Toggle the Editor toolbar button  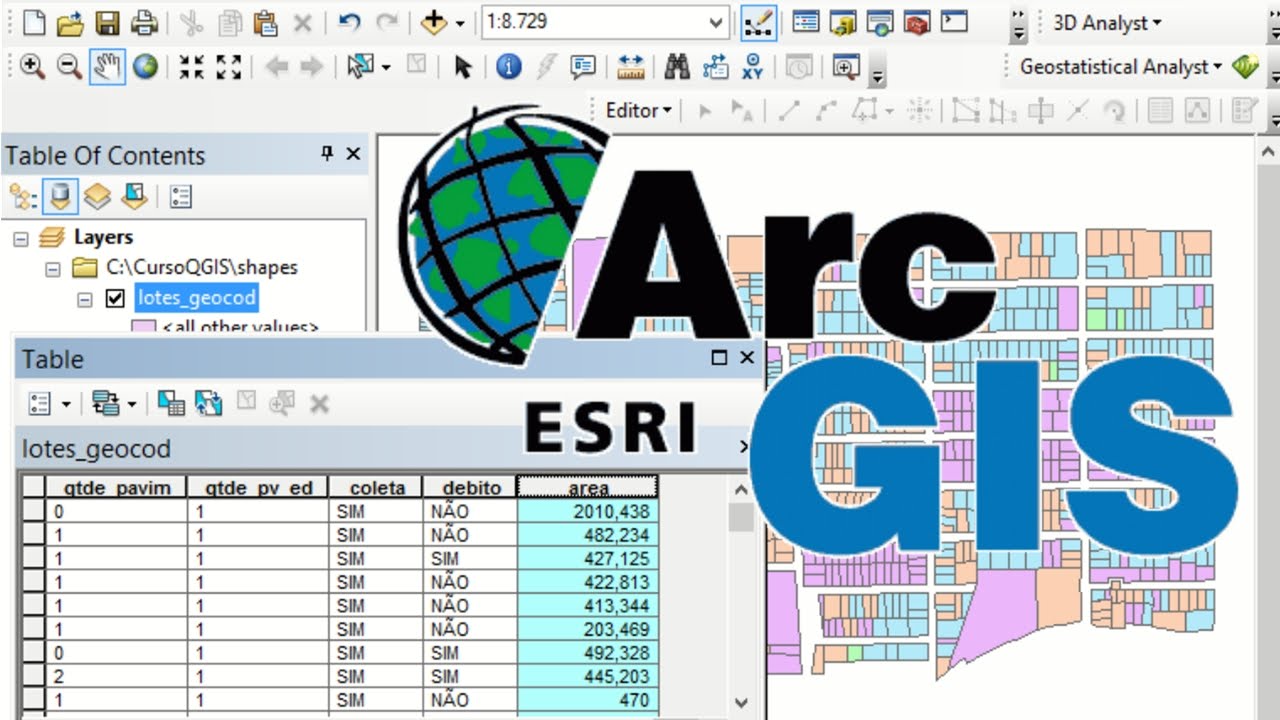(x=760, y=22)
